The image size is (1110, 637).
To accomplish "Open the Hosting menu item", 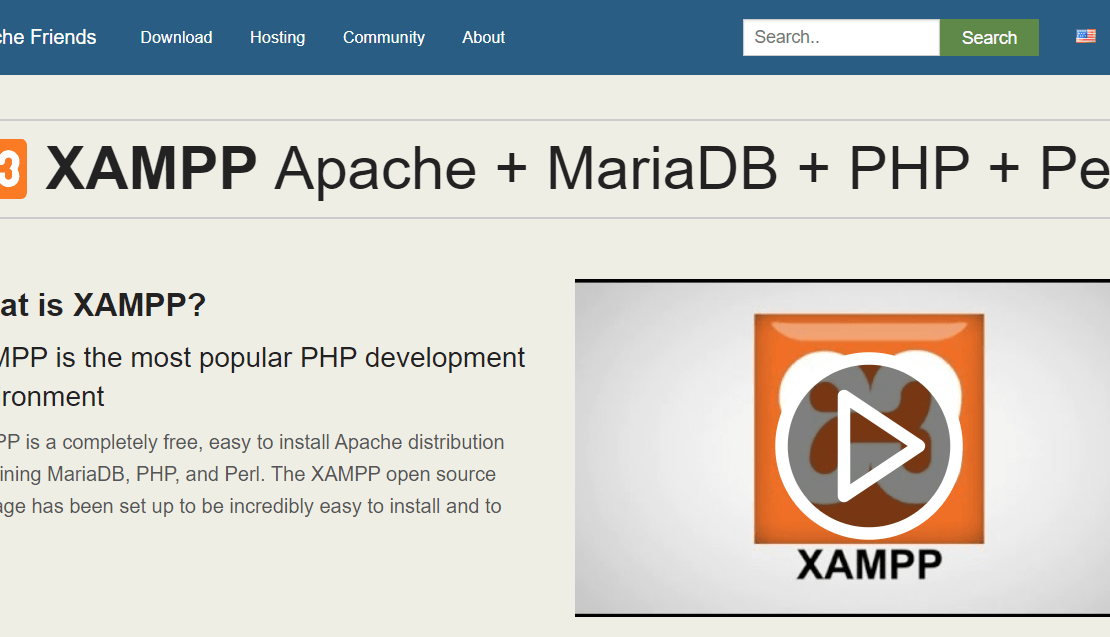I will (x=278, y=38).
